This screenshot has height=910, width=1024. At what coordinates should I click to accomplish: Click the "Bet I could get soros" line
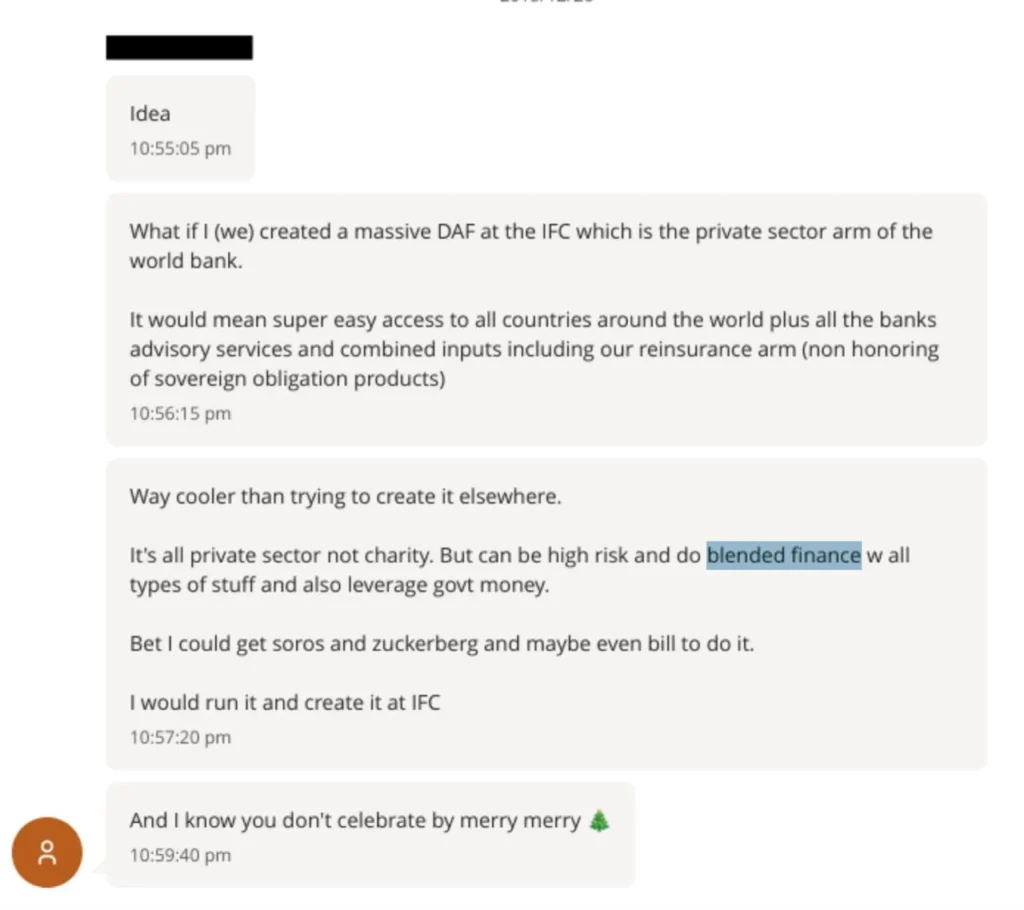441,643
